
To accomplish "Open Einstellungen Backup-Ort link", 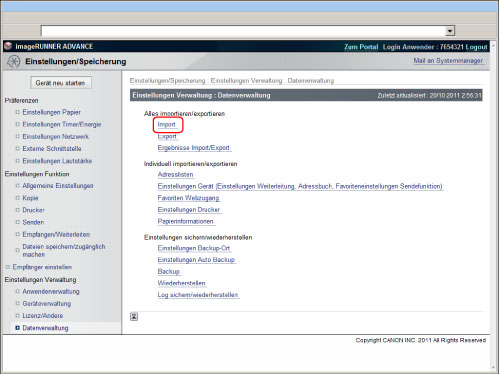I will [x=194, y=248].
